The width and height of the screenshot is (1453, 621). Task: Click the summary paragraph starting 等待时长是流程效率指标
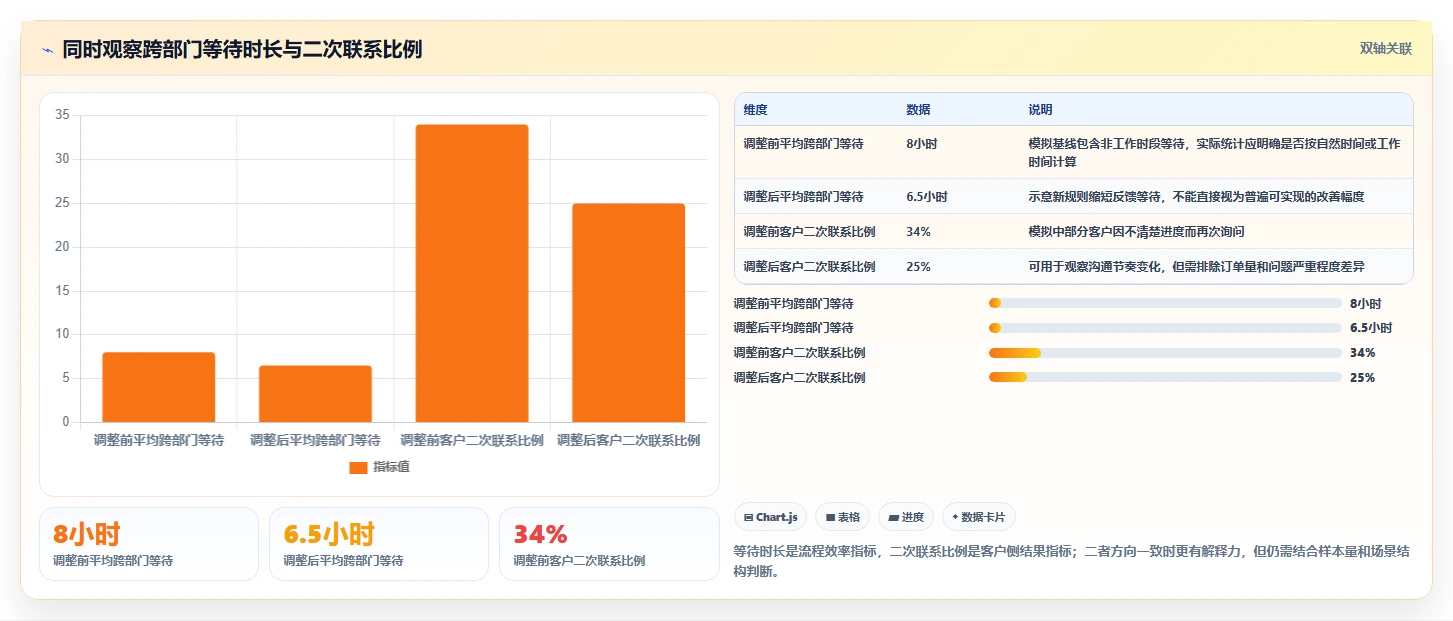pyautogui.click(x=1071, y=562)
